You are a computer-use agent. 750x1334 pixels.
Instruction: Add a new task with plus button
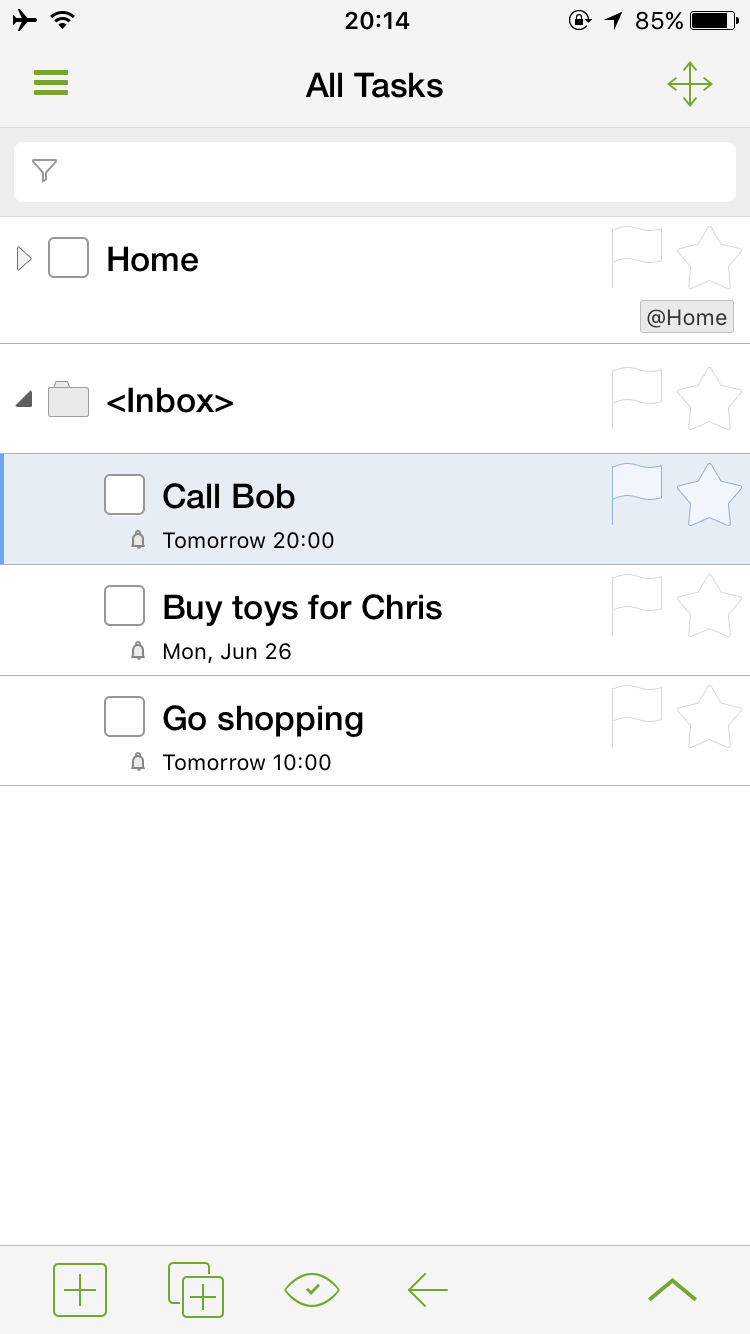point(80,1290)
